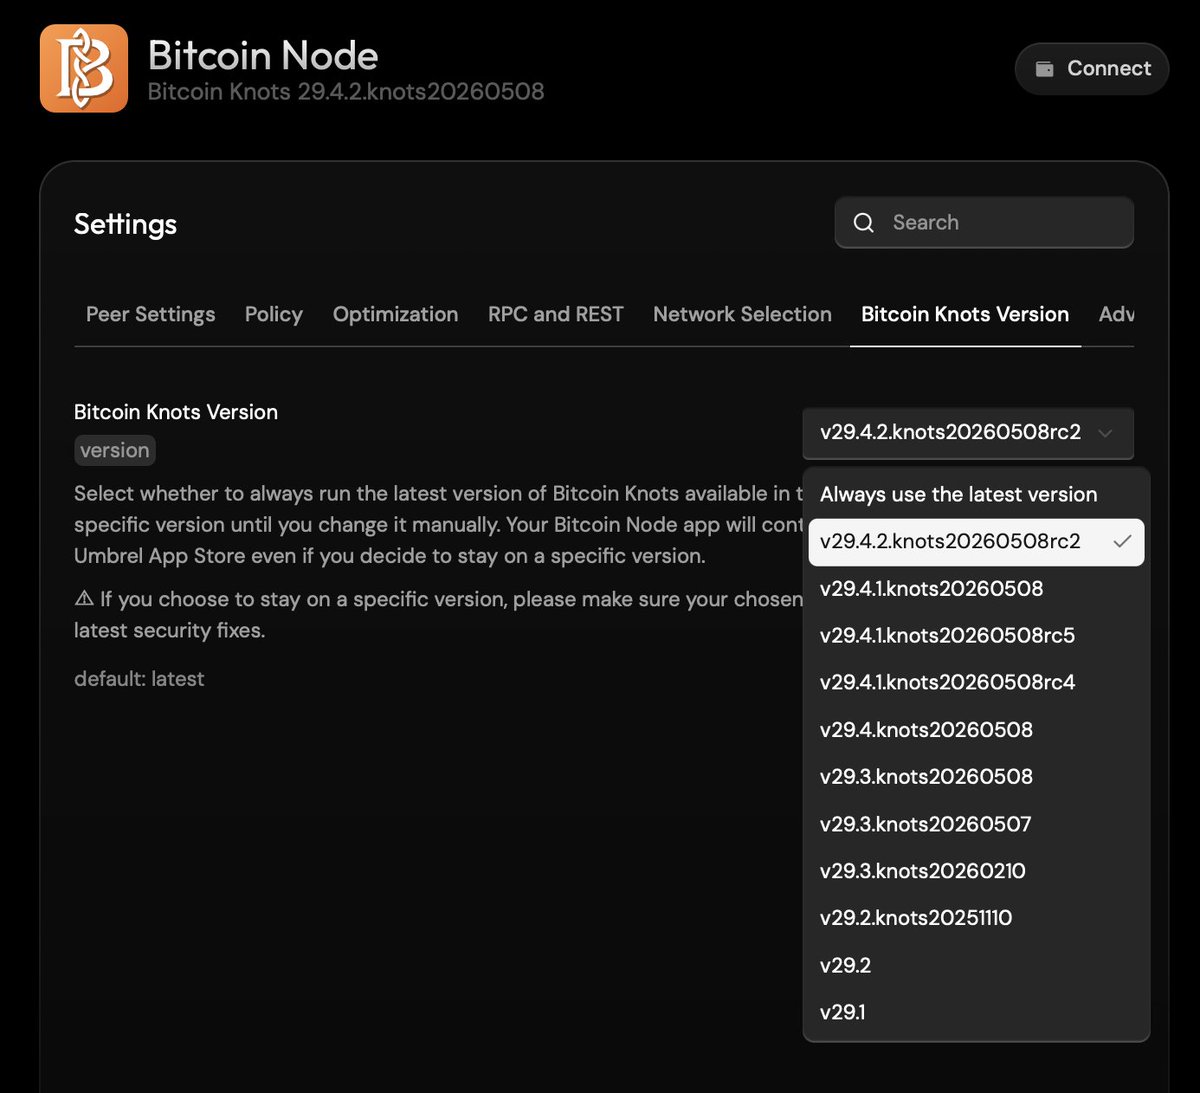The height and width of the screenshot is (1093, 1200).
Task: Select version v29.3.knots20260508
Action: (x=976, y=777)
